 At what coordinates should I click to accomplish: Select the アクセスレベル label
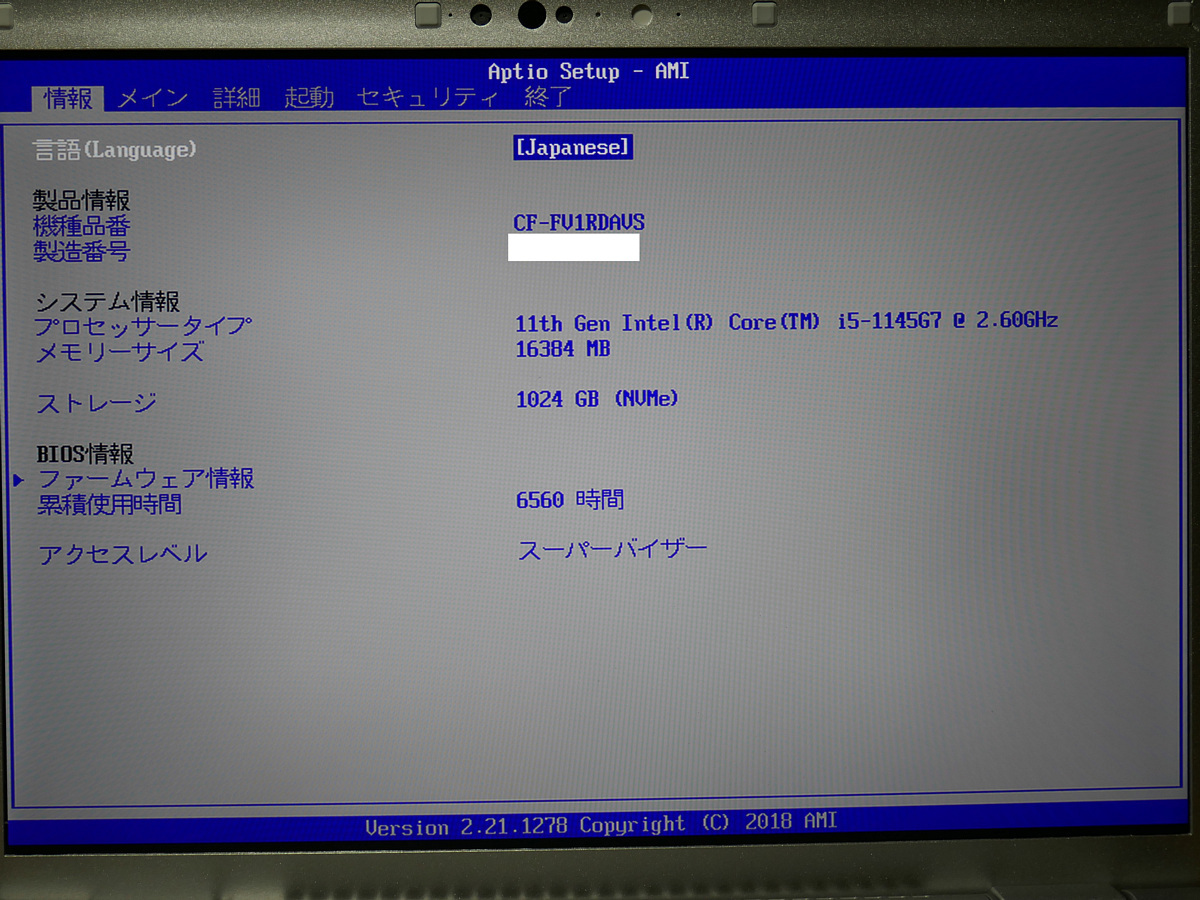123,554
